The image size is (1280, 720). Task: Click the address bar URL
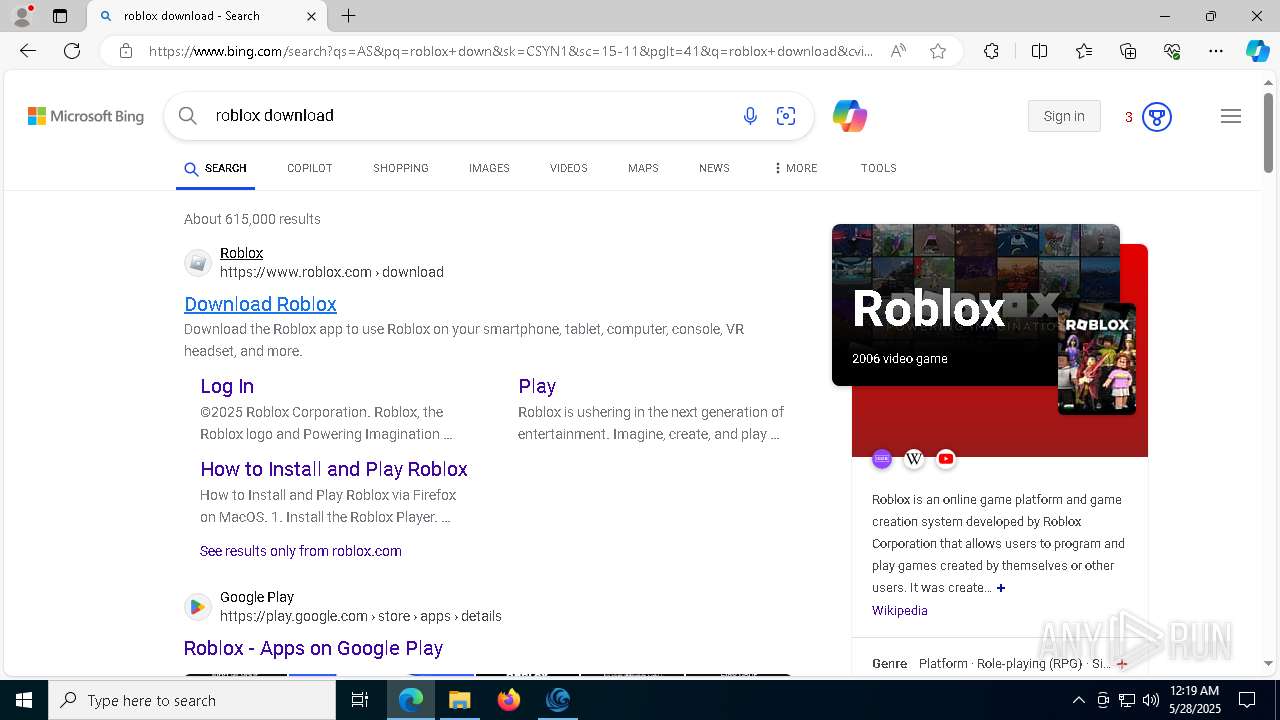tap(511, 51)
